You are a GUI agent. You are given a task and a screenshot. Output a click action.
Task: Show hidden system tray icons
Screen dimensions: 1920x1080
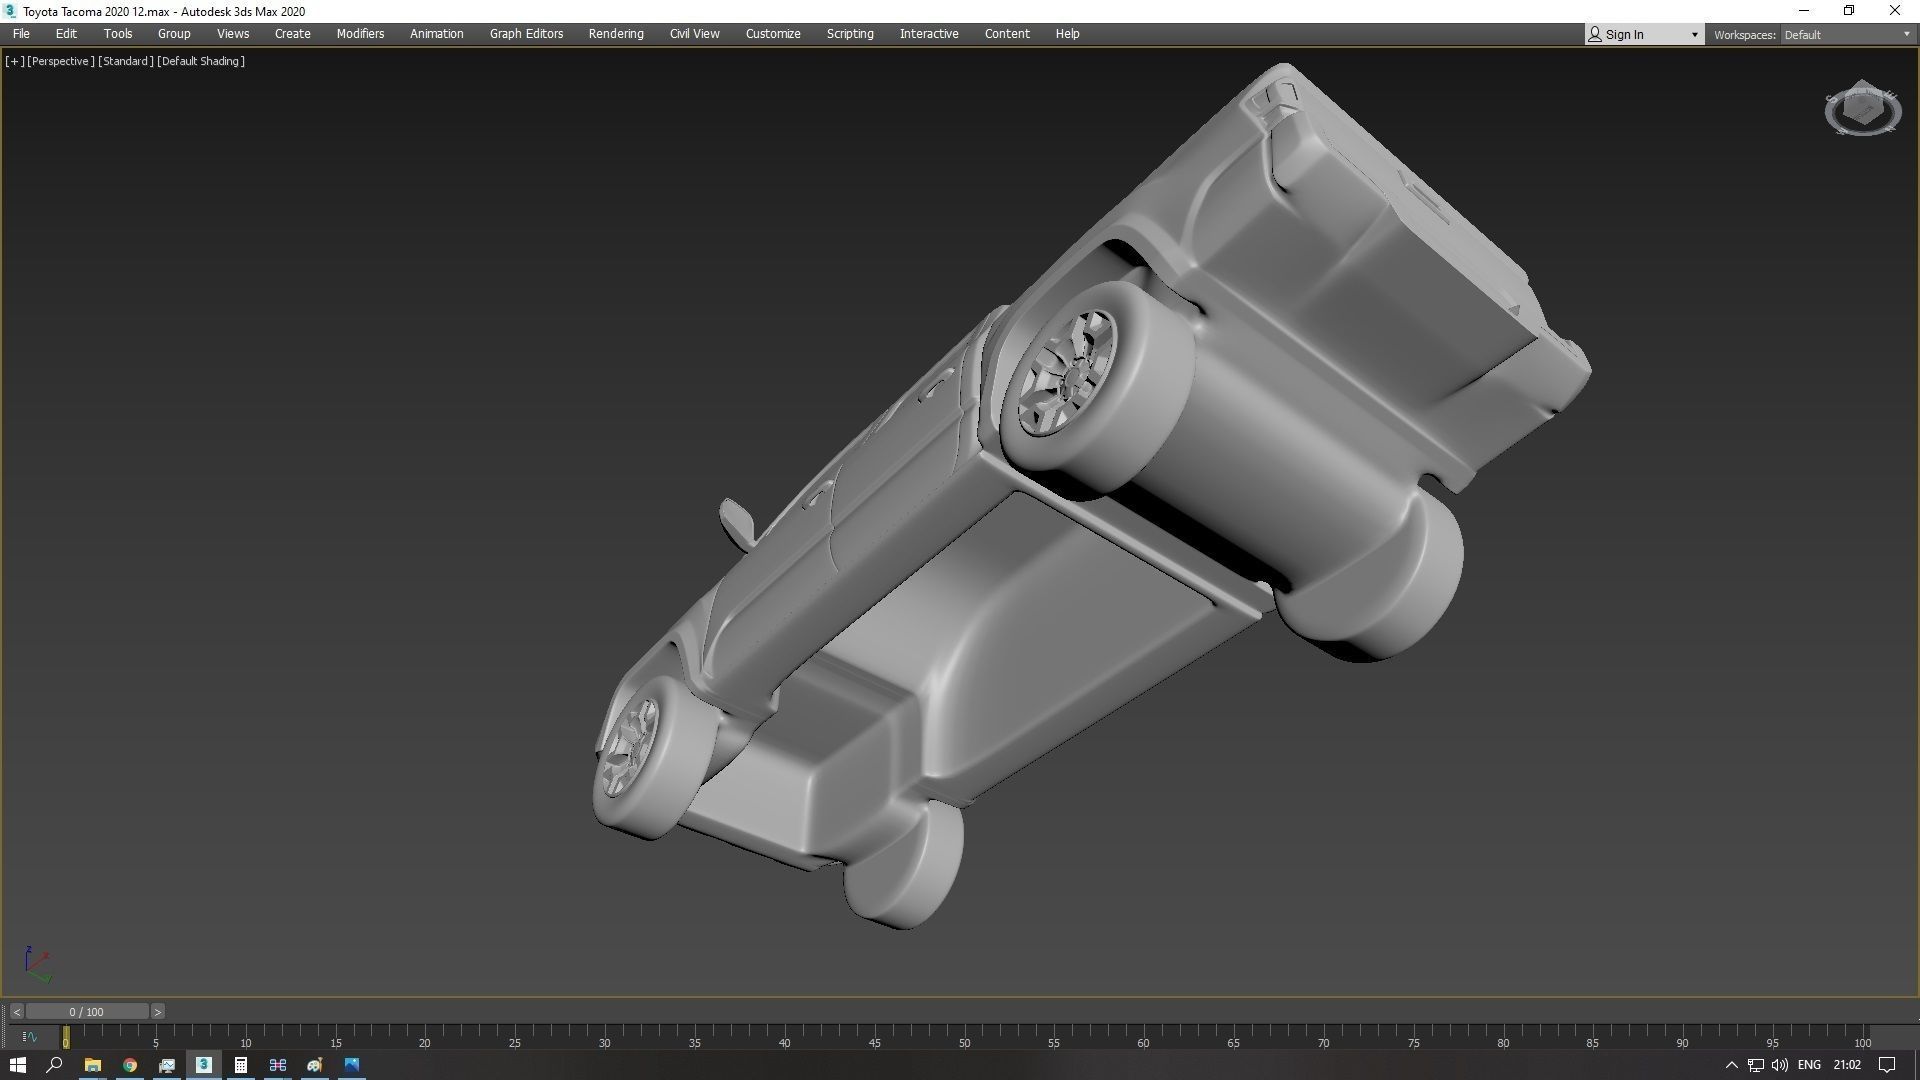click(x=1732, y=1065)
